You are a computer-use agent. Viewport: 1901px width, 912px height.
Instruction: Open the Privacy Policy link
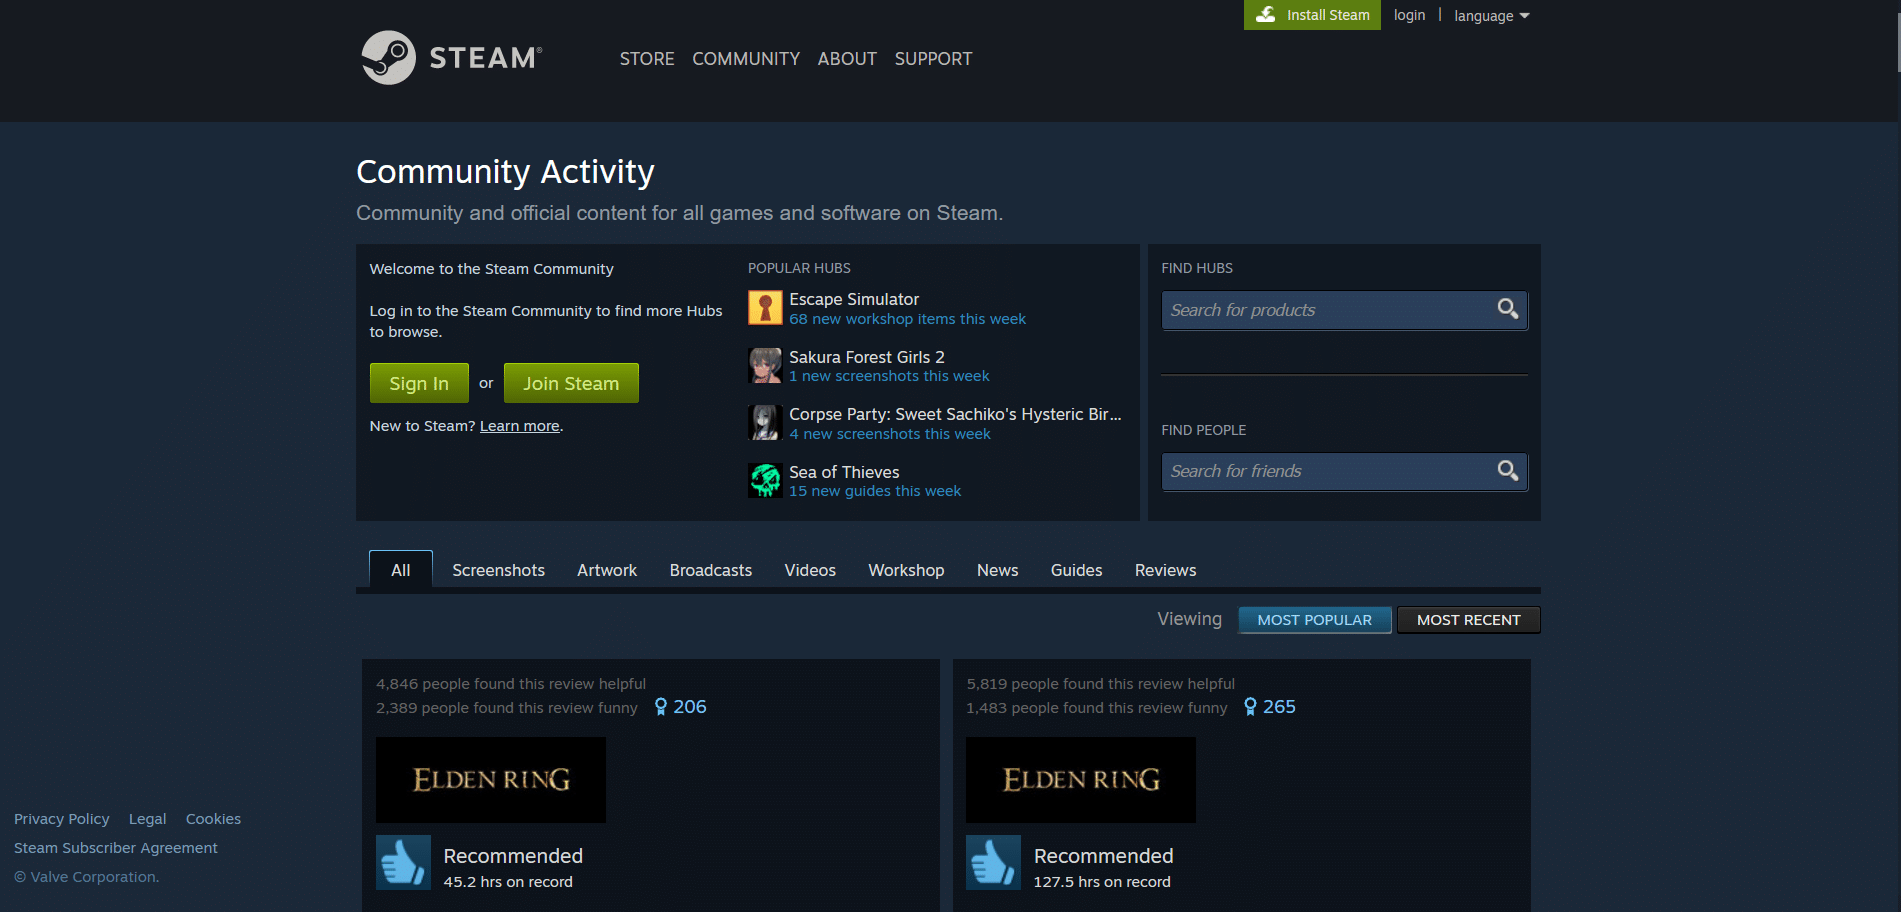click(x=62, y=819)
